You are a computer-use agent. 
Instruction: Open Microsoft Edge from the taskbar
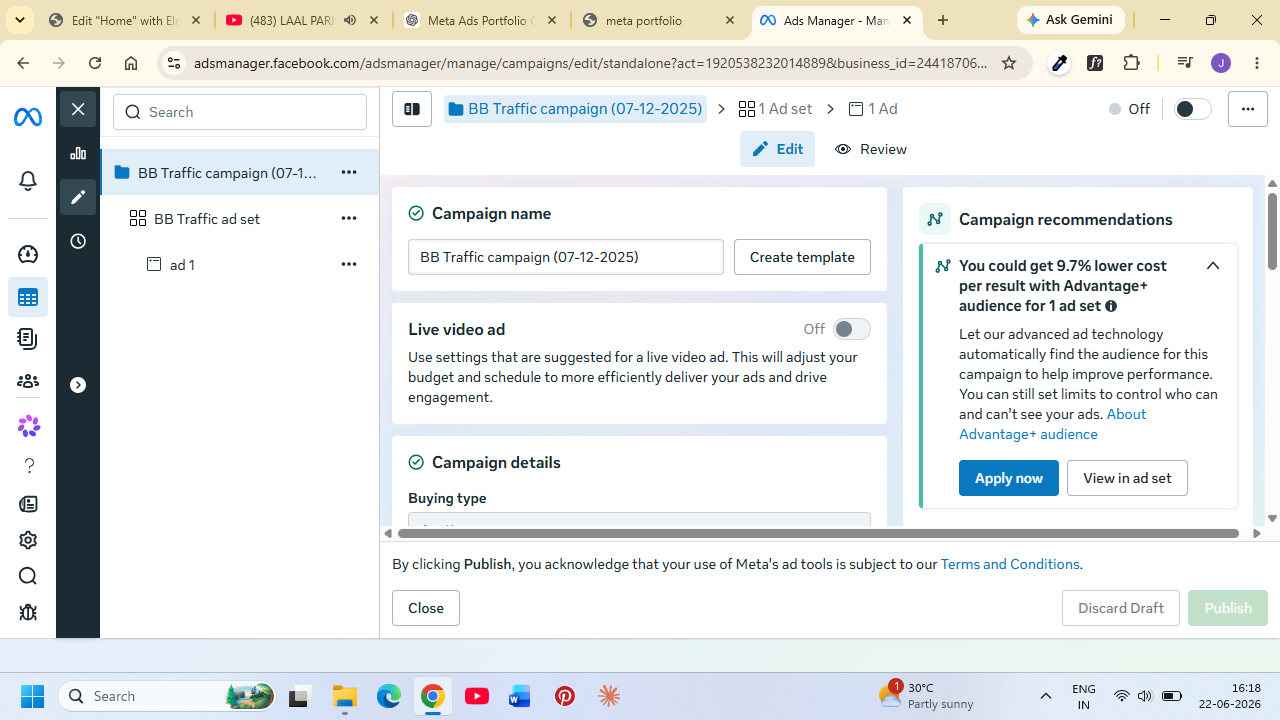coord(389,696)
